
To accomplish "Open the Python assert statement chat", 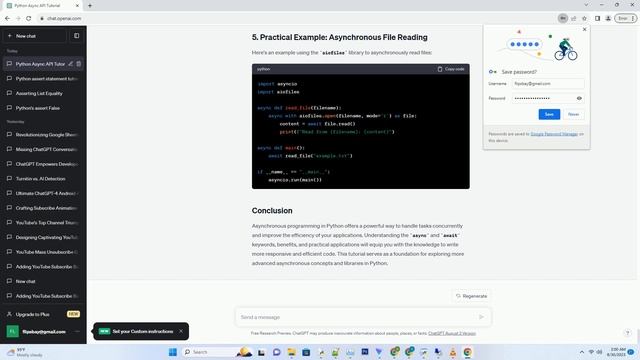I will click(43, 78).
